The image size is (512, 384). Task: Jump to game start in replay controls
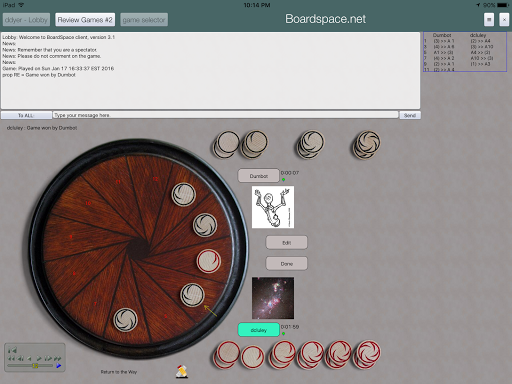pos(12,350)
